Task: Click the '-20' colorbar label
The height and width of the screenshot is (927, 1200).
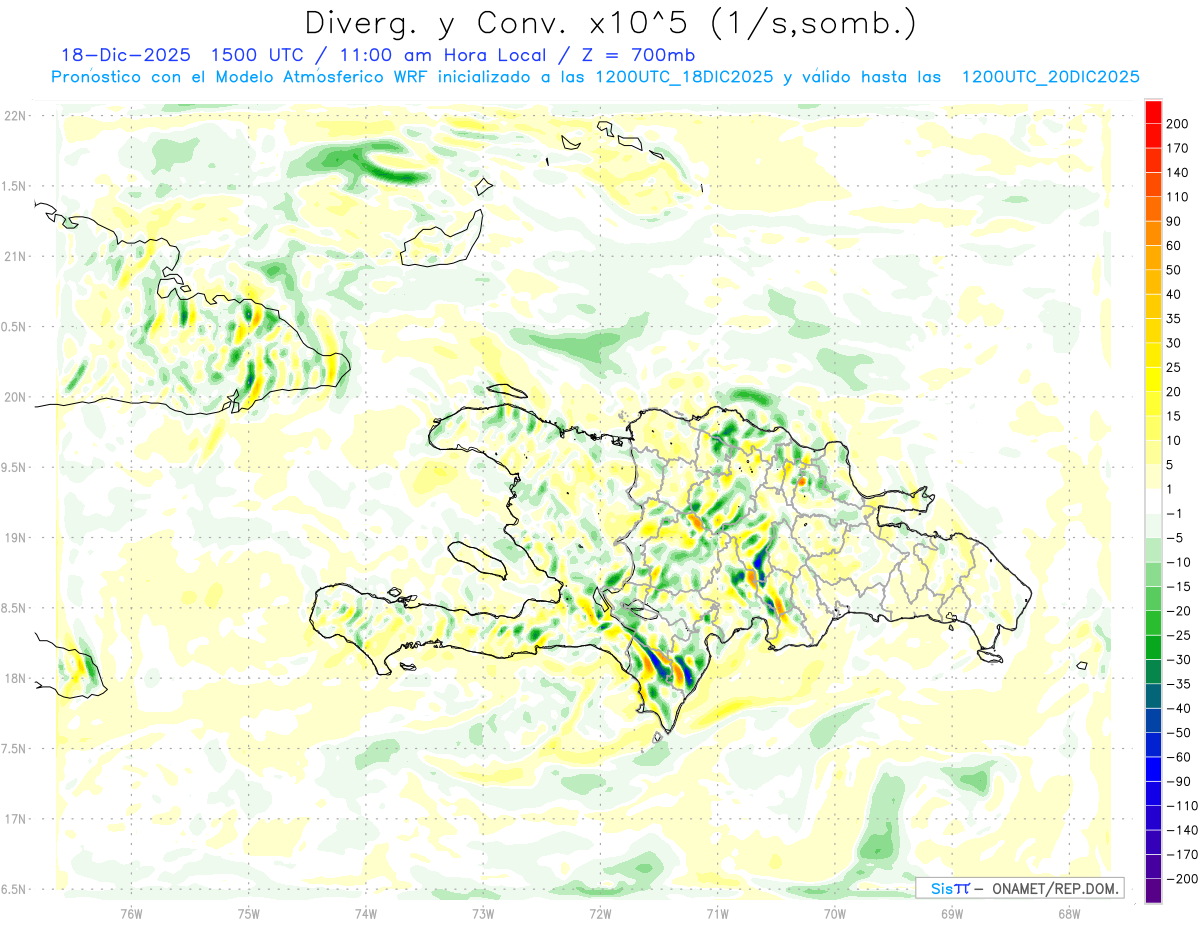Action: (1181, 611)
